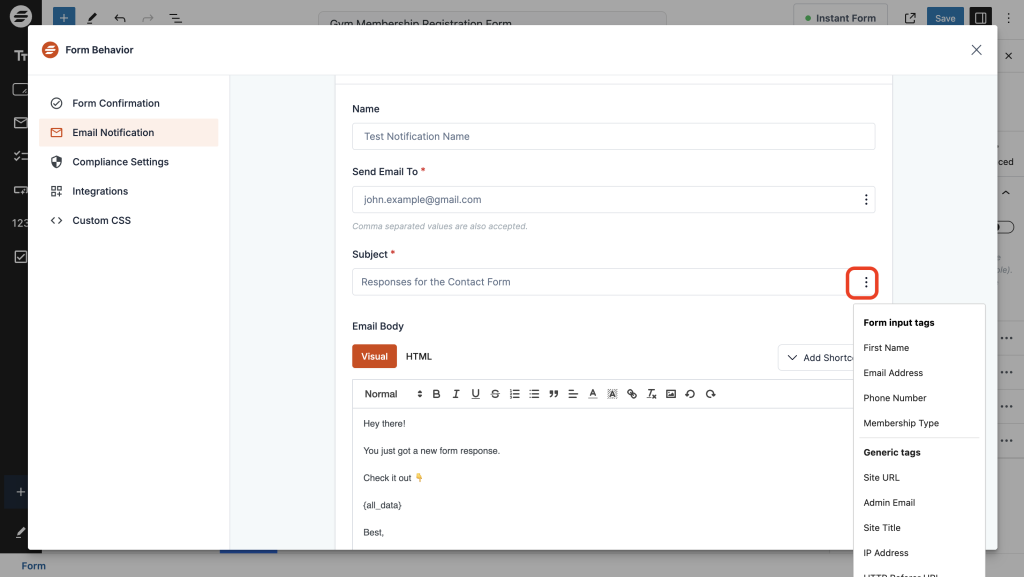Screen dimensions: 1024x577
Task: Toggle underline formatting in the editor
Action: click(x=475, y=394)
